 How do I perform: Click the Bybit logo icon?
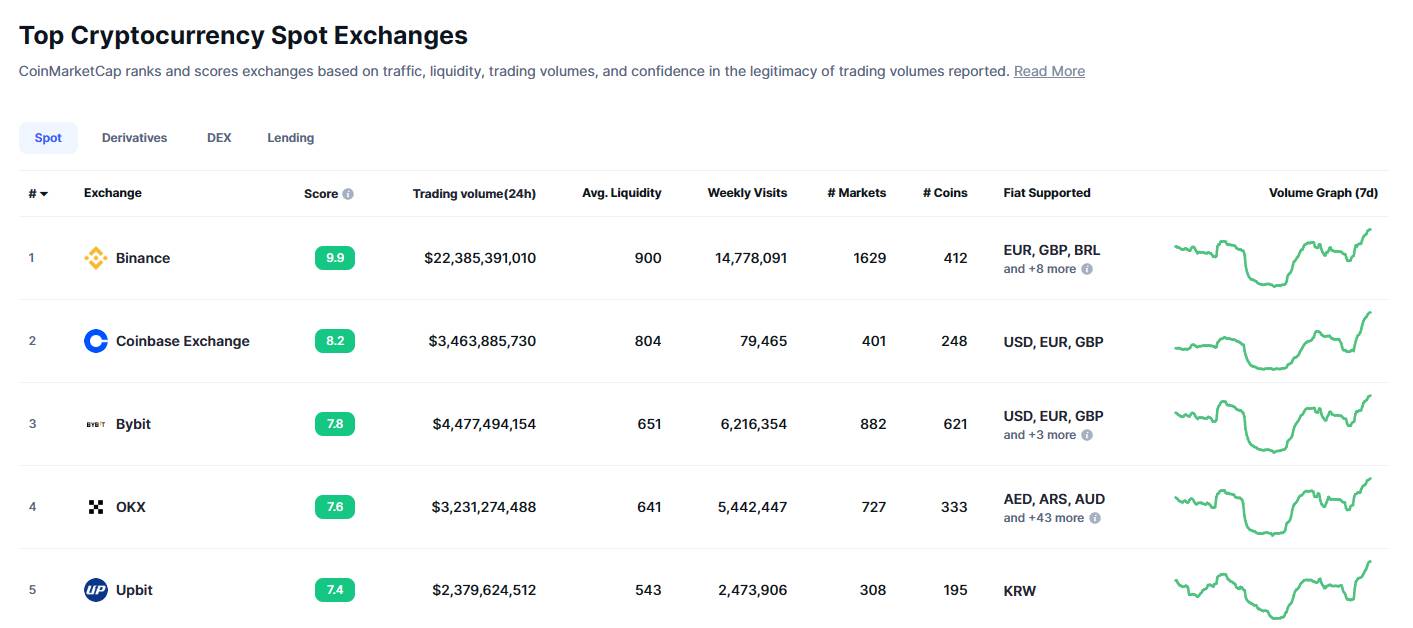(96, 424)
